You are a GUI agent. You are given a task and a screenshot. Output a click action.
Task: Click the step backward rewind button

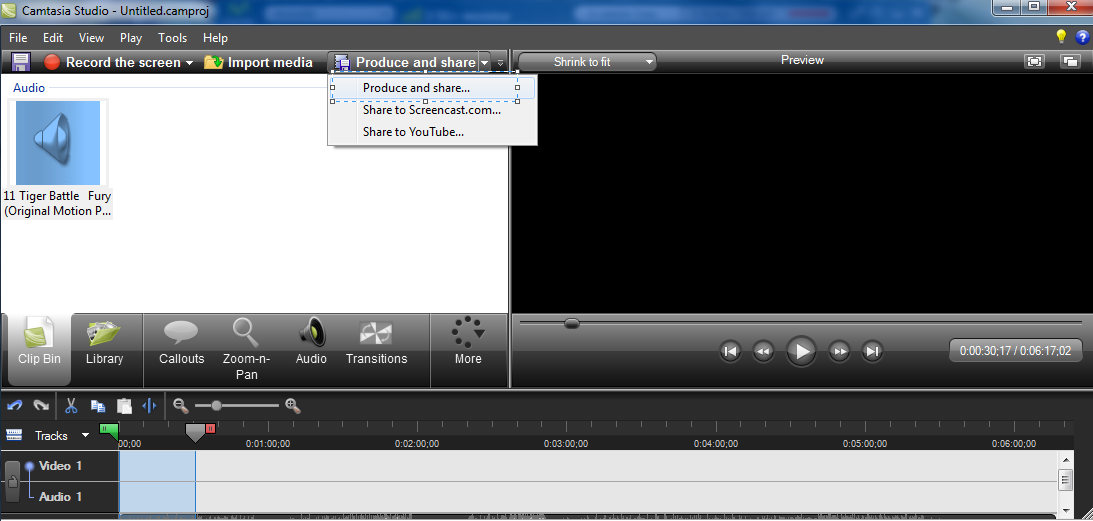(x=763, y=351)
